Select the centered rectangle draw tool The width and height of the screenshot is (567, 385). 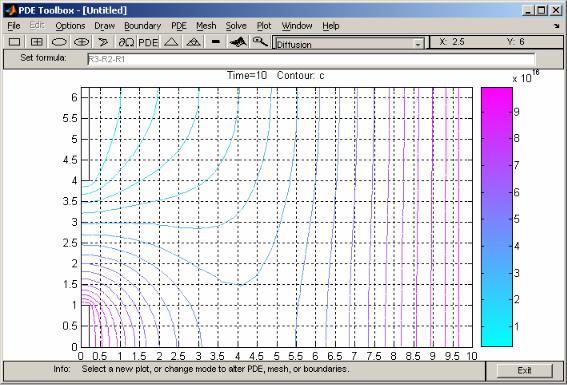pyautogui.click(x=37, y=42)
